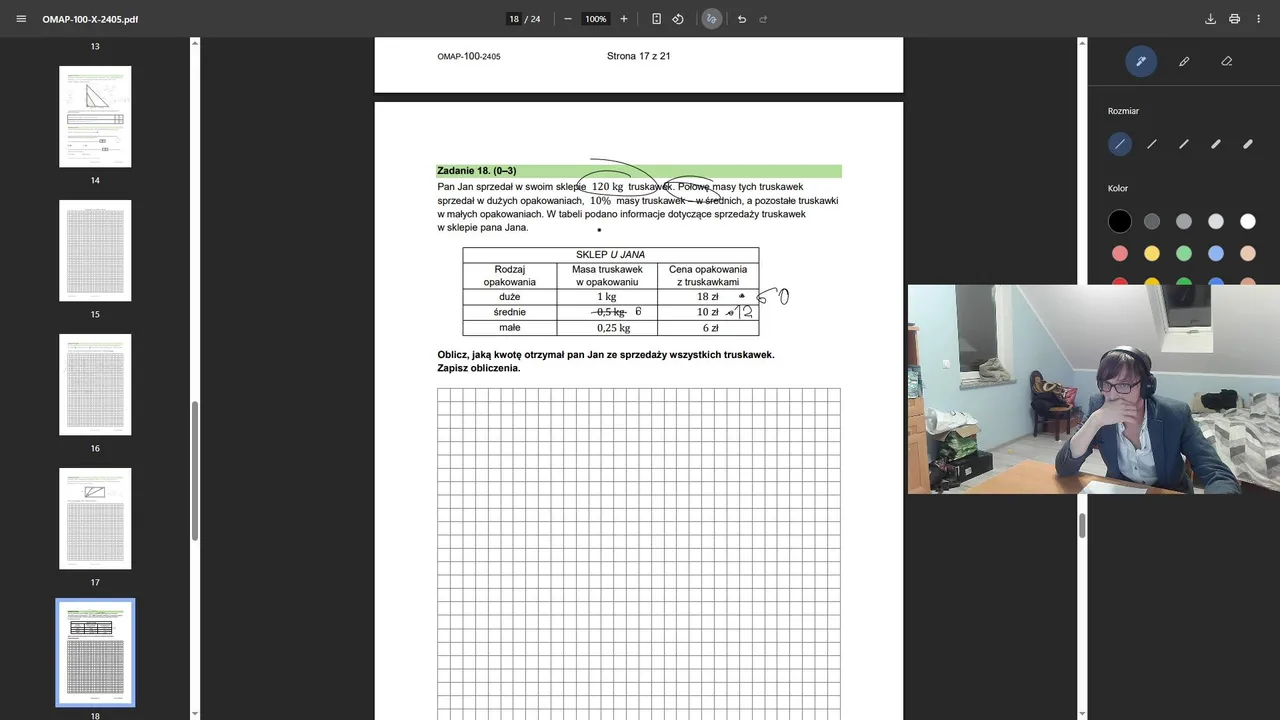
Task: Select the pen drawing tool
Action: point(1141,61)
